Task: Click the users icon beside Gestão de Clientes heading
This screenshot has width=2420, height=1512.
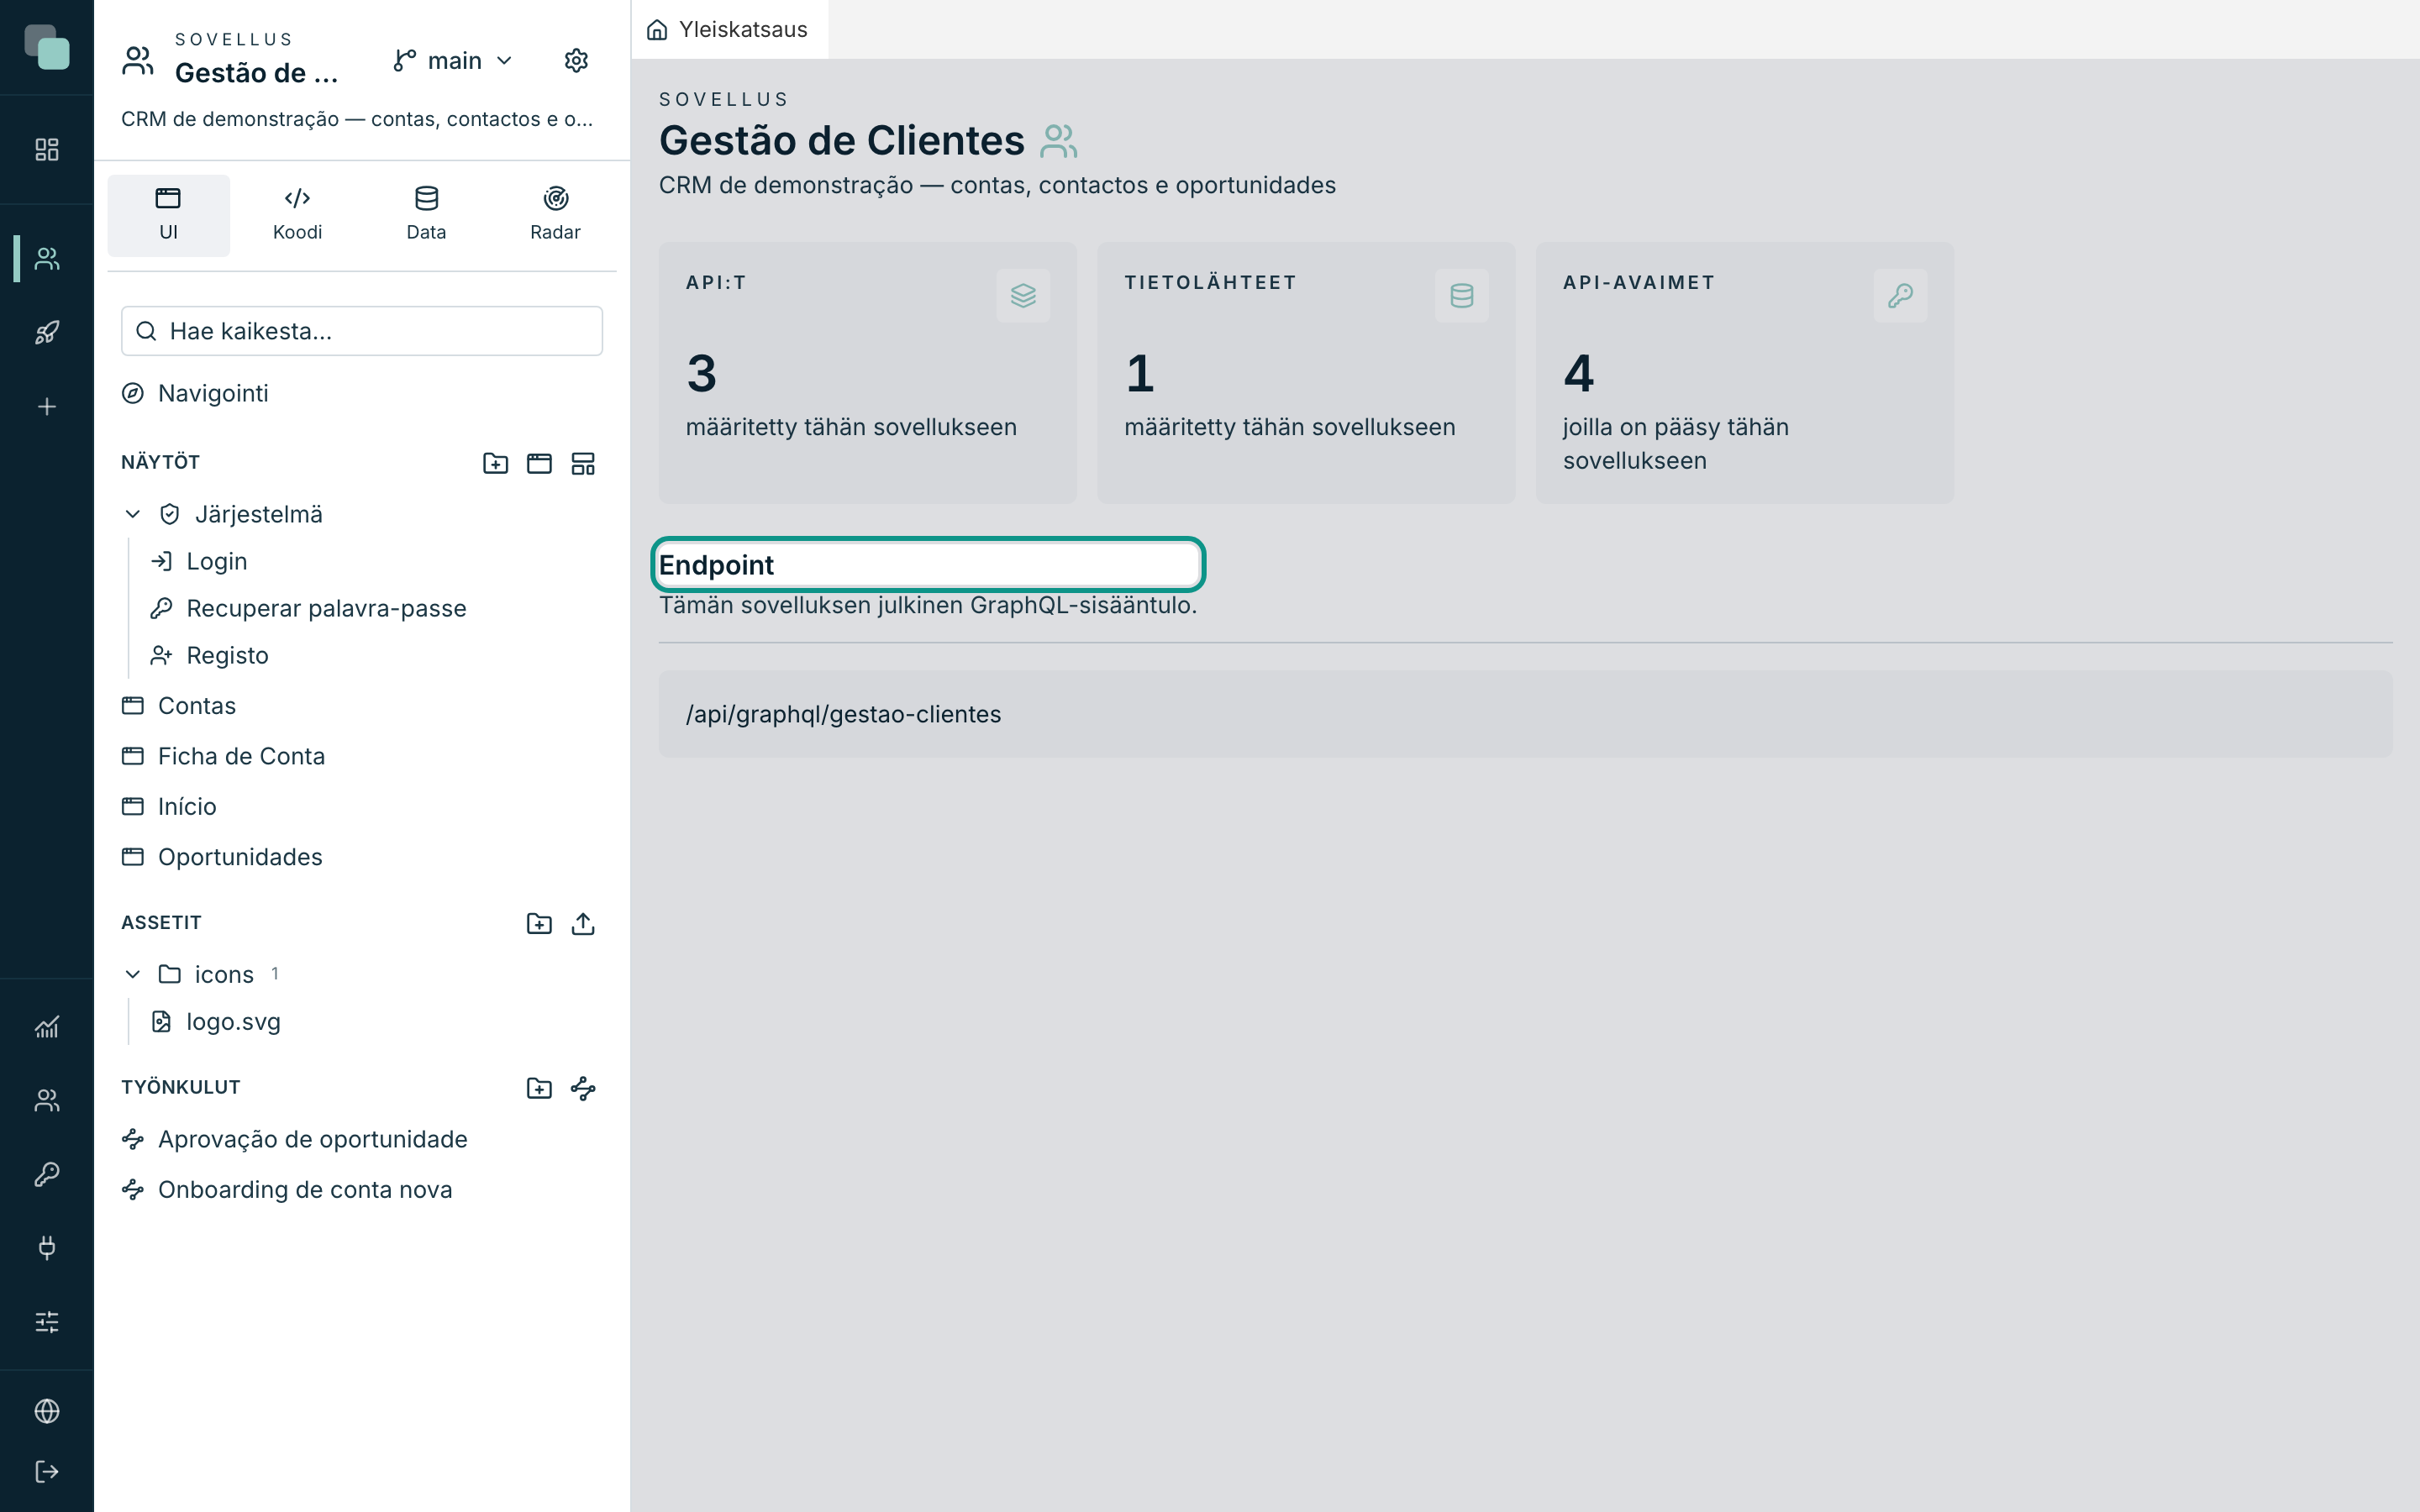Action: [1058, 141]
